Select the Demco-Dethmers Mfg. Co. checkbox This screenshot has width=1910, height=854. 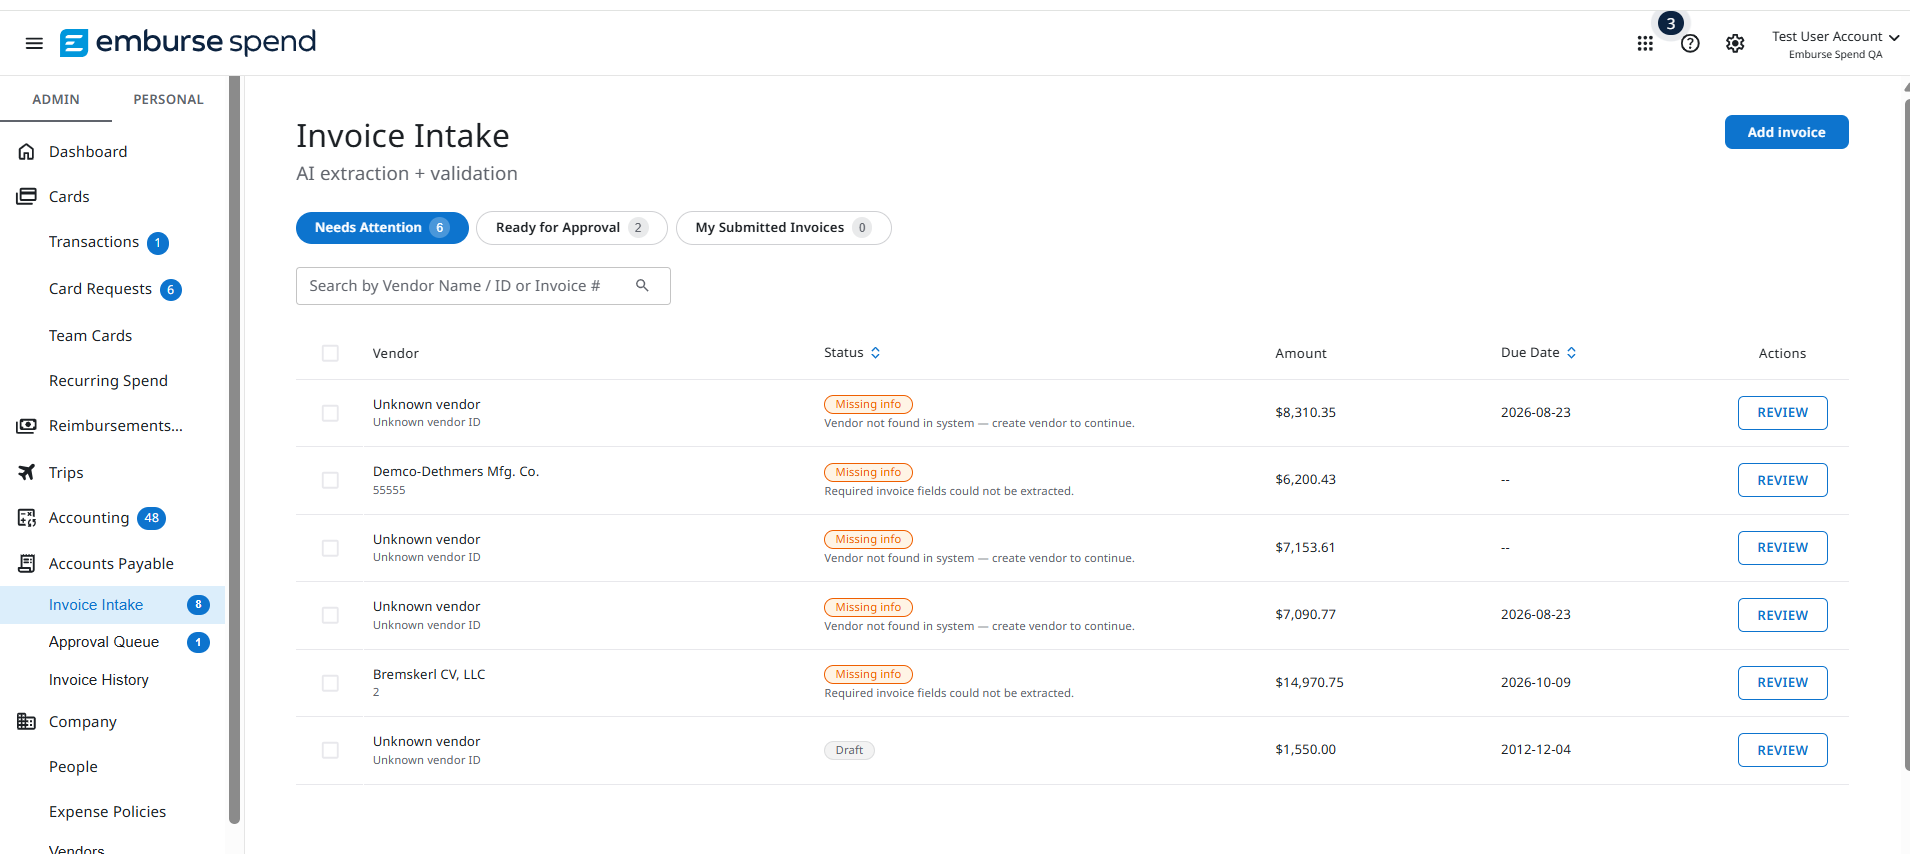330,480
